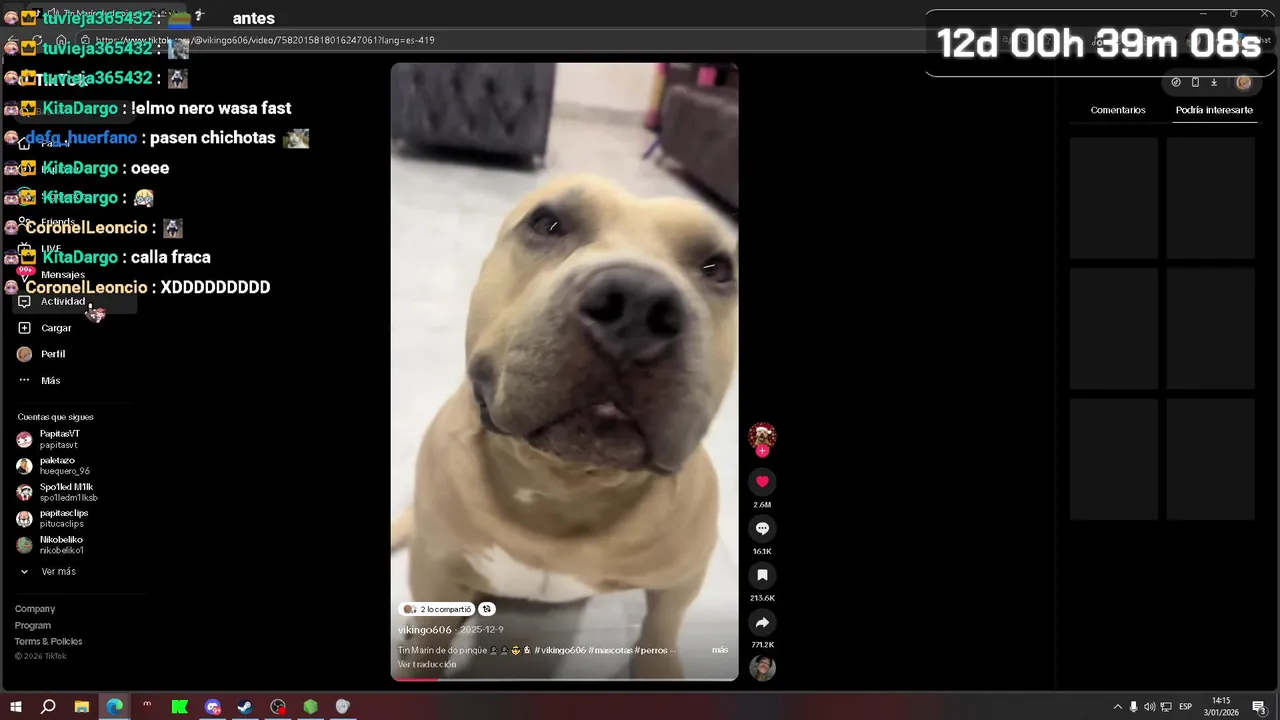
Task: Open comments via the speech bubble icon
Action: coord(762,528)
